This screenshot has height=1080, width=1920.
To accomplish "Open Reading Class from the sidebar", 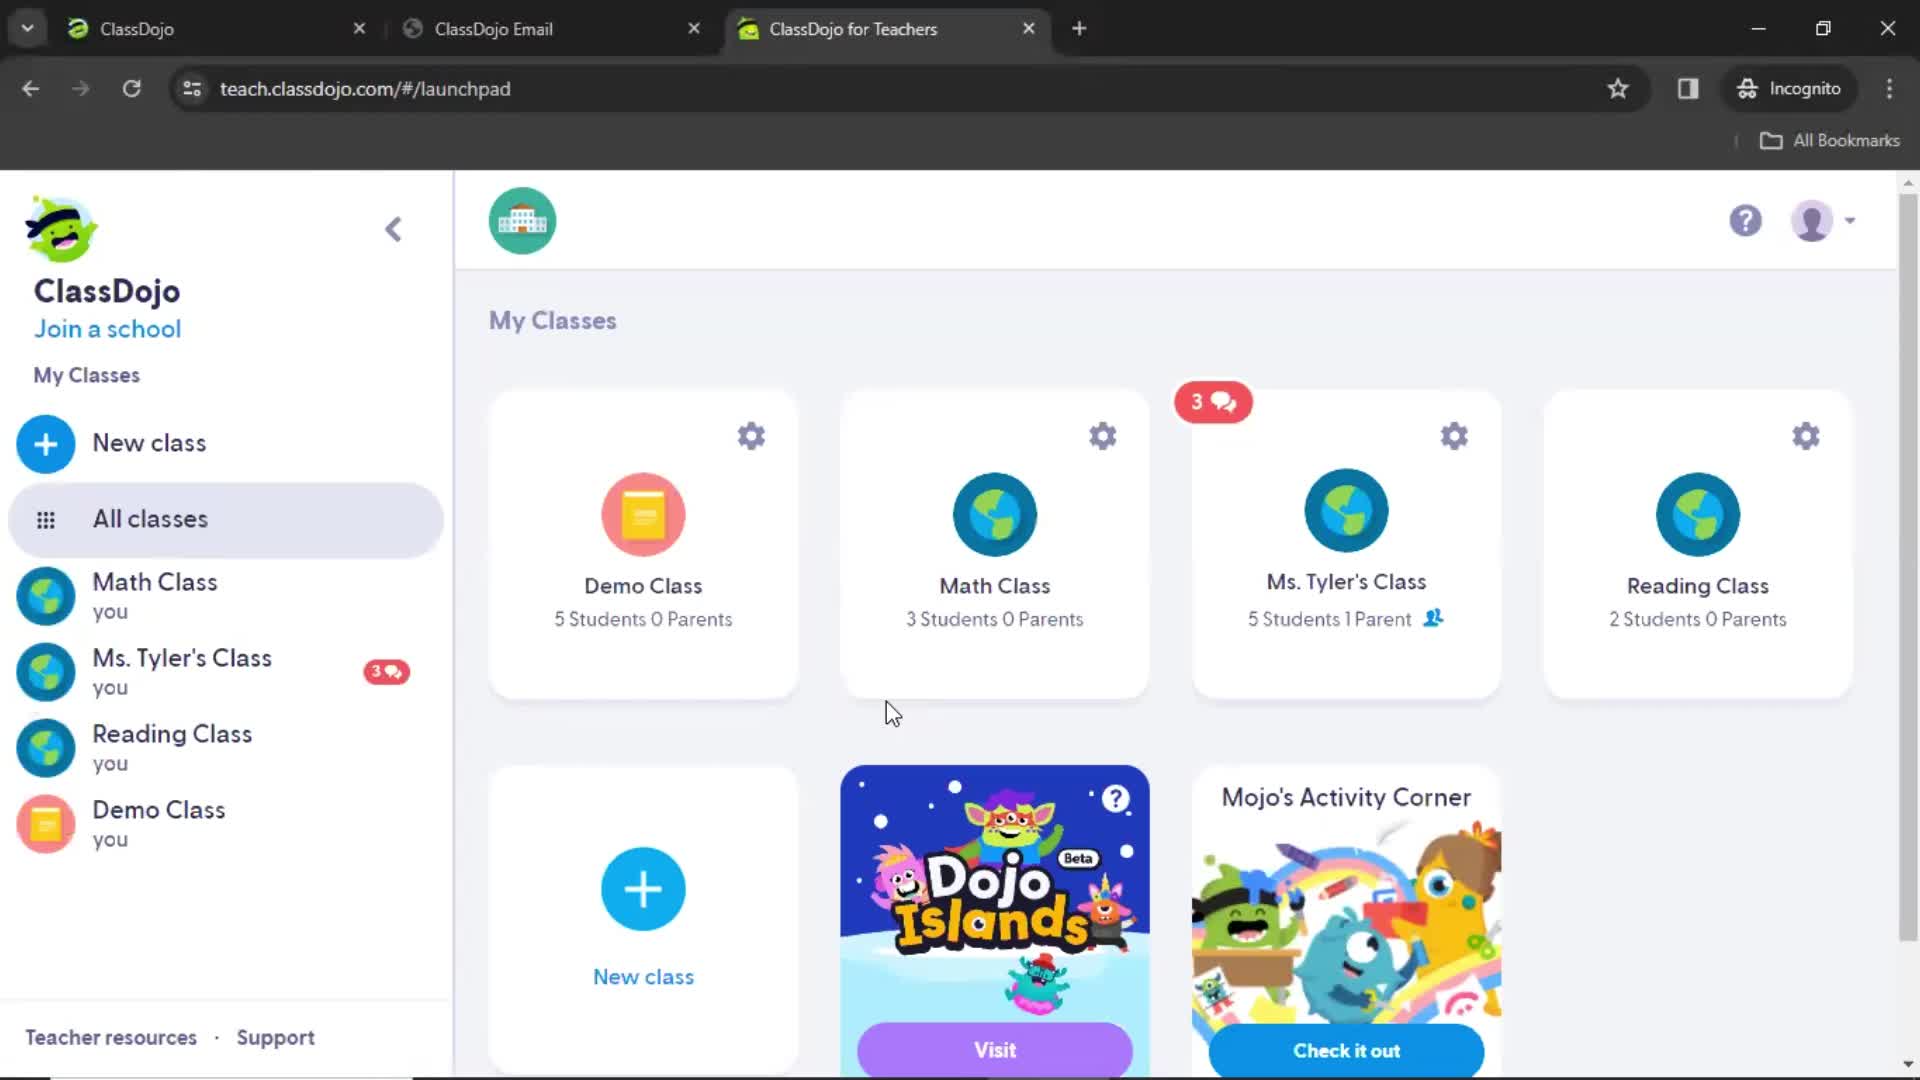I will [226, 748].
